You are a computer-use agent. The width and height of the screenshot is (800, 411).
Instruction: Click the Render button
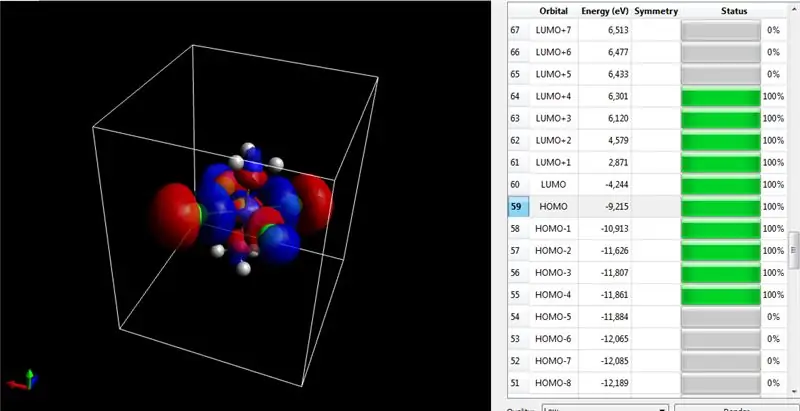tap(734, 408)
